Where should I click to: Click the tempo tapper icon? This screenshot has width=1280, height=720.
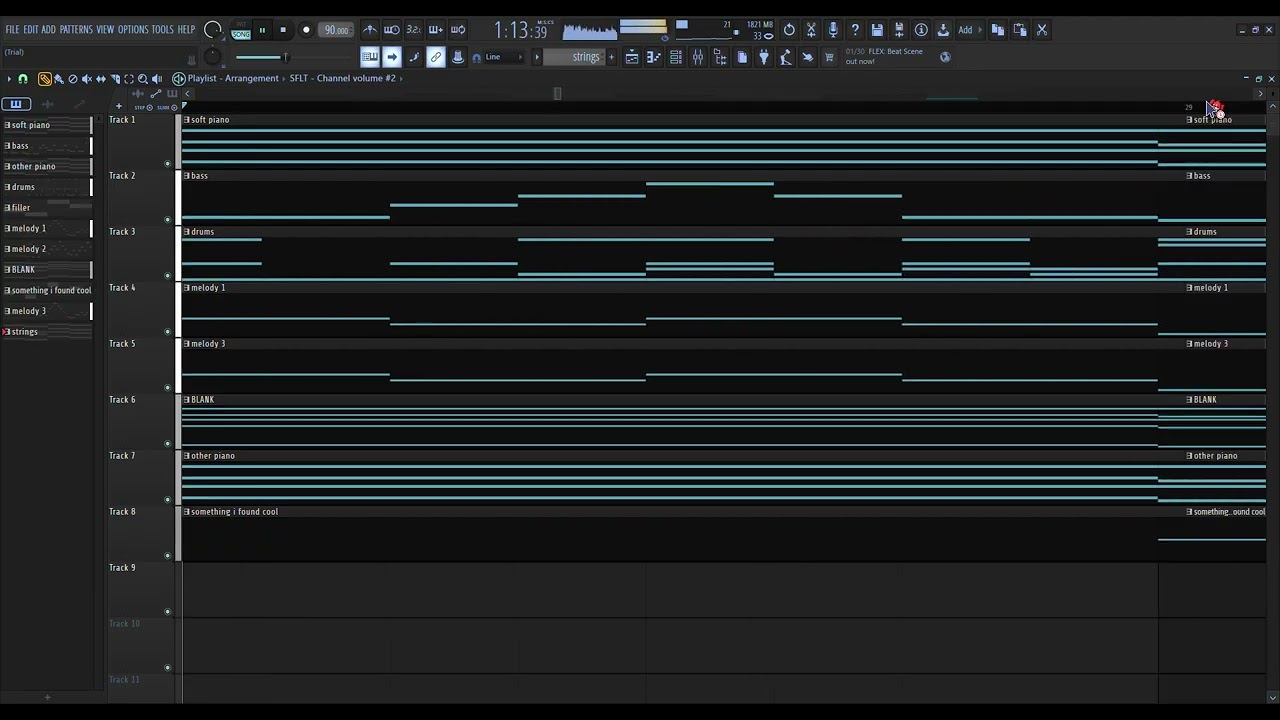pos(786,57)
